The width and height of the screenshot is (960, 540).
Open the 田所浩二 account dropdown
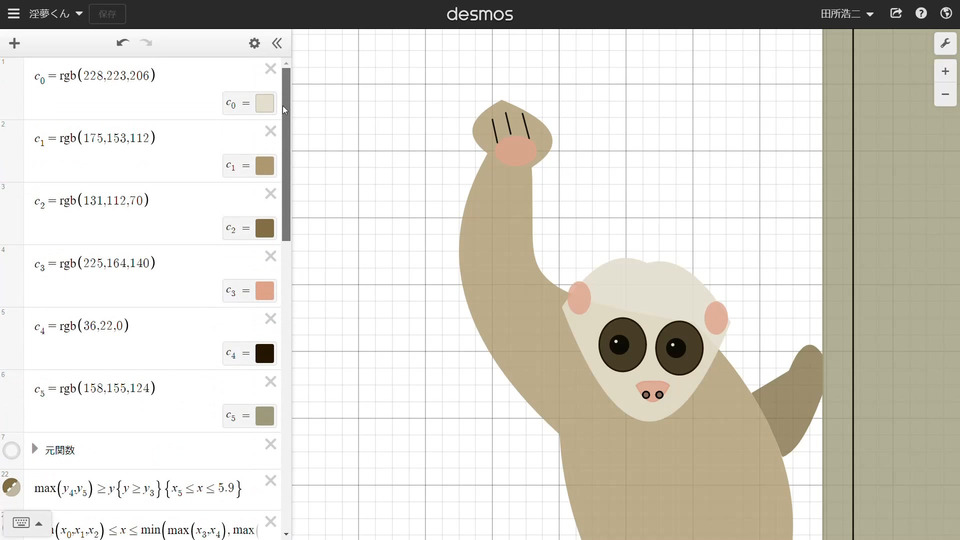(x=847, y=13)
